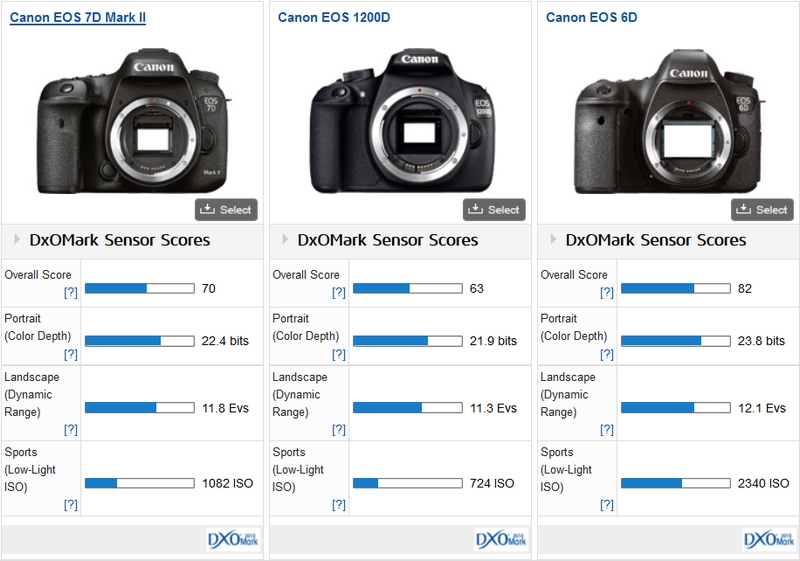This screenshot has height=561, width=800.
Task: Open Overall Score help [?] for 7D Mark II
Action: [x=70, y=292]
